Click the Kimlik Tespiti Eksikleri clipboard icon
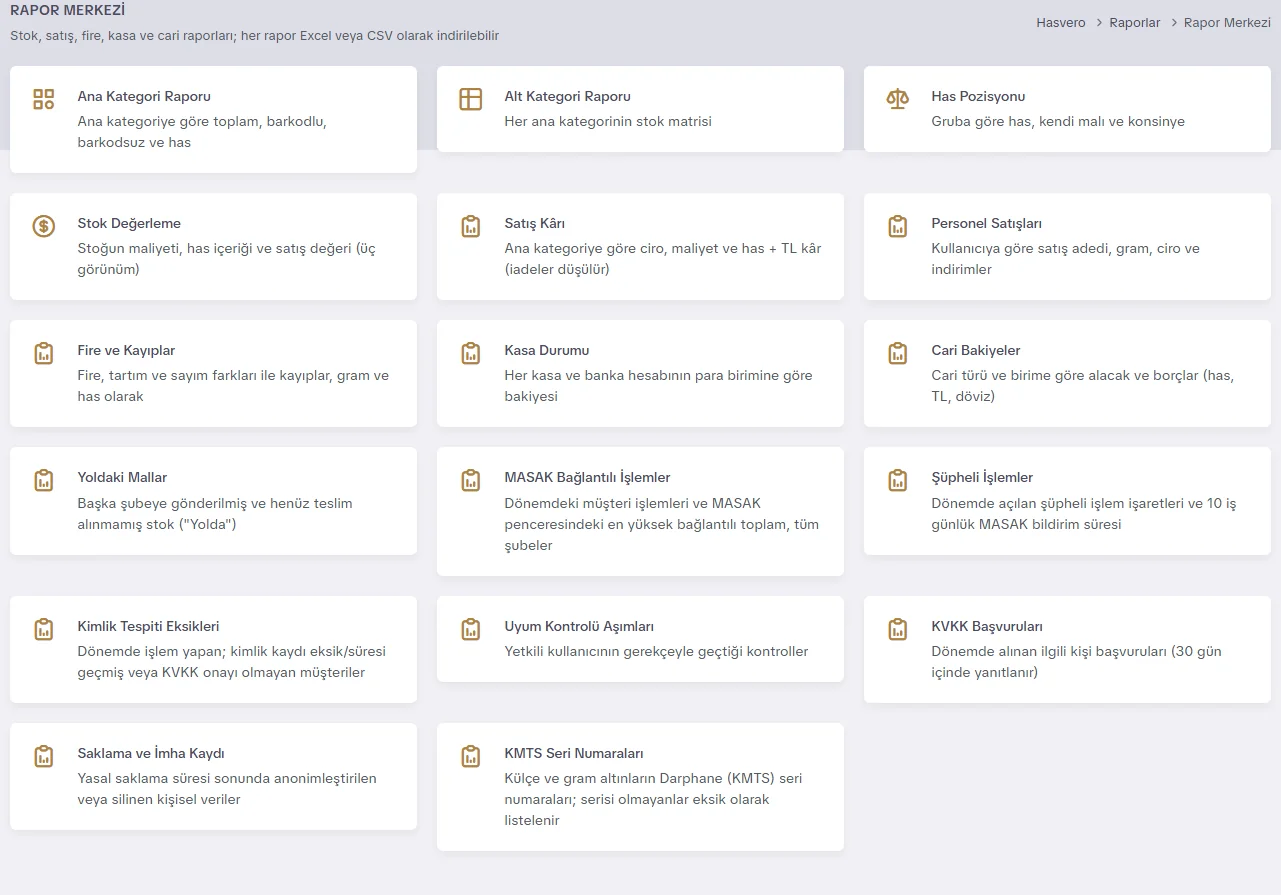The image size is (1281, 895). point(43,629)
